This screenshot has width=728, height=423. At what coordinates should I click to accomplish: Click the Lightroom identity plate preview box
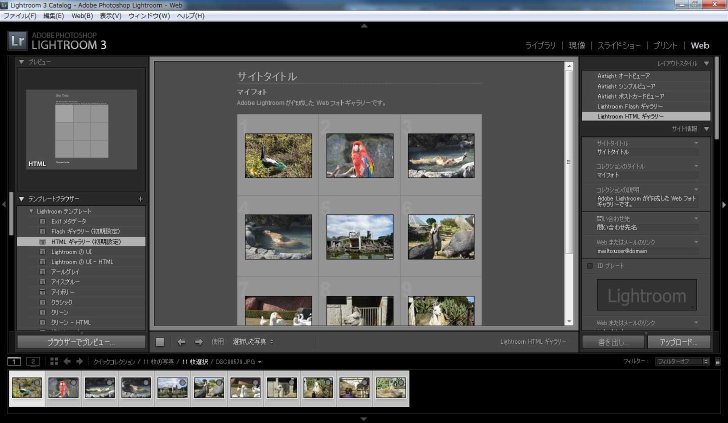pos(647,295)
